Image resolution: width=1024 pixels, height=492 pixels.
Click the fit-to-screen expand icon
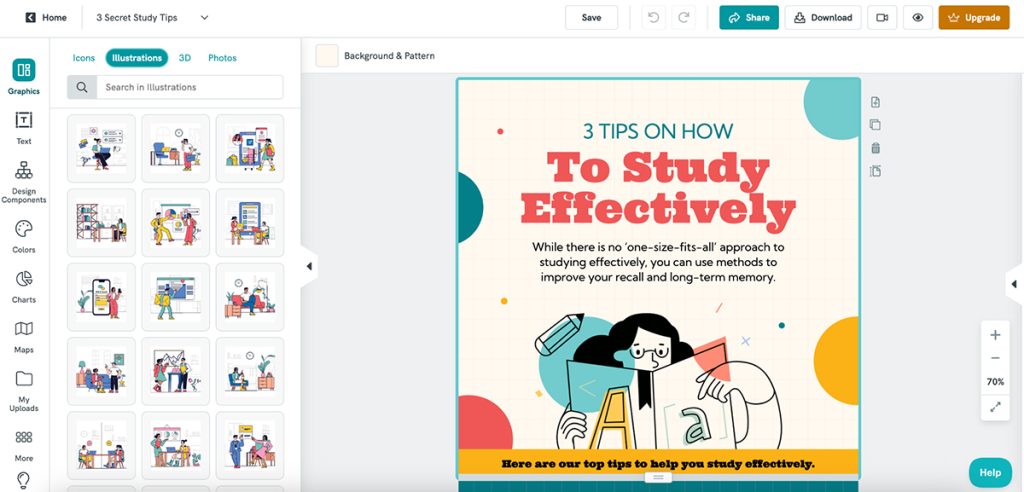coord(995,406)
